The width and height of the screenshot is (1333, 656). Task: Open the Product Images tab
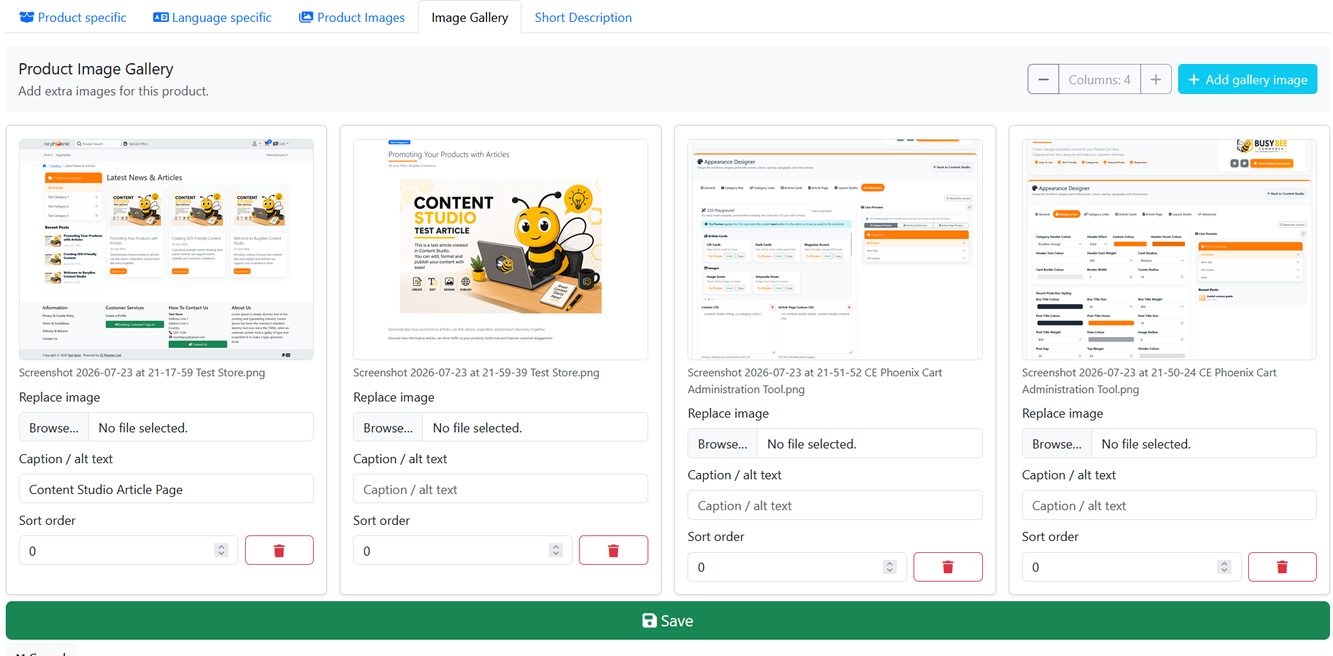pos(352,17)
